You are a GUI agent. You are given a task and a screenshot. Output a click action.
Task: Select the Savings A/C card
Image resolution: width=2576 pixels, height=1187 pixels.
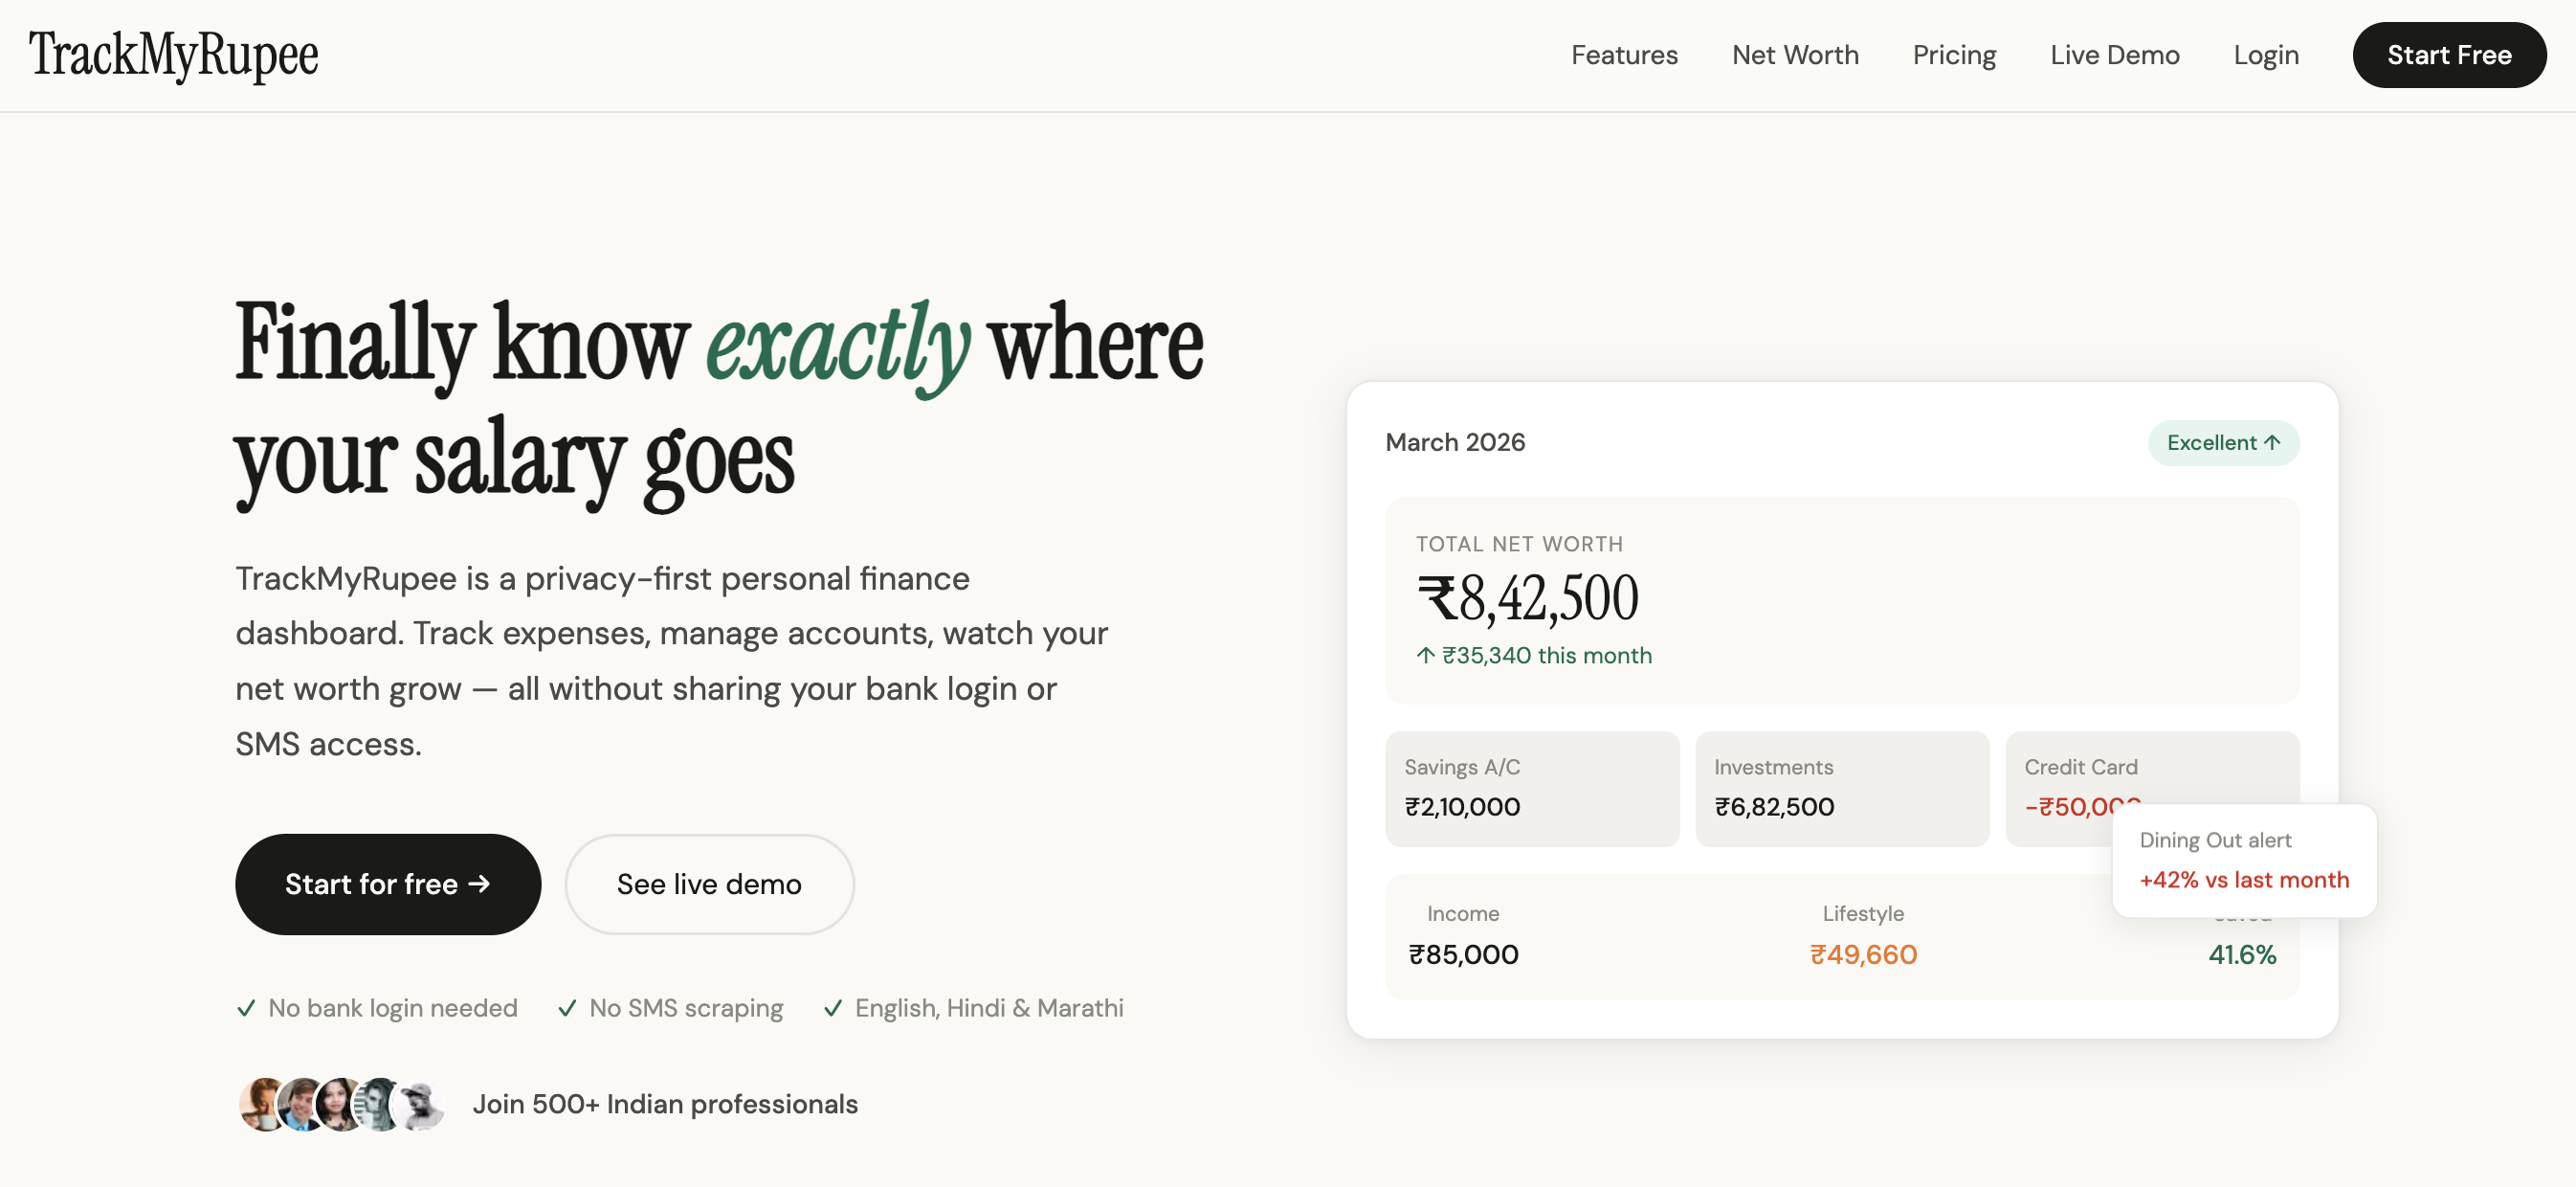pos(1531,788)
